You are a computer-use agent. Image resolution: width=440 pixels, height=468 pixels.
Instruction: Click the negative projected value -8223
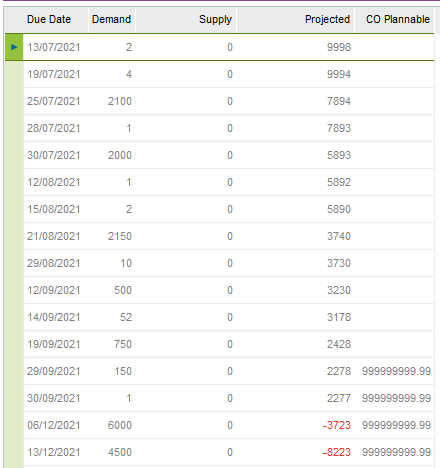pos(337,452)
